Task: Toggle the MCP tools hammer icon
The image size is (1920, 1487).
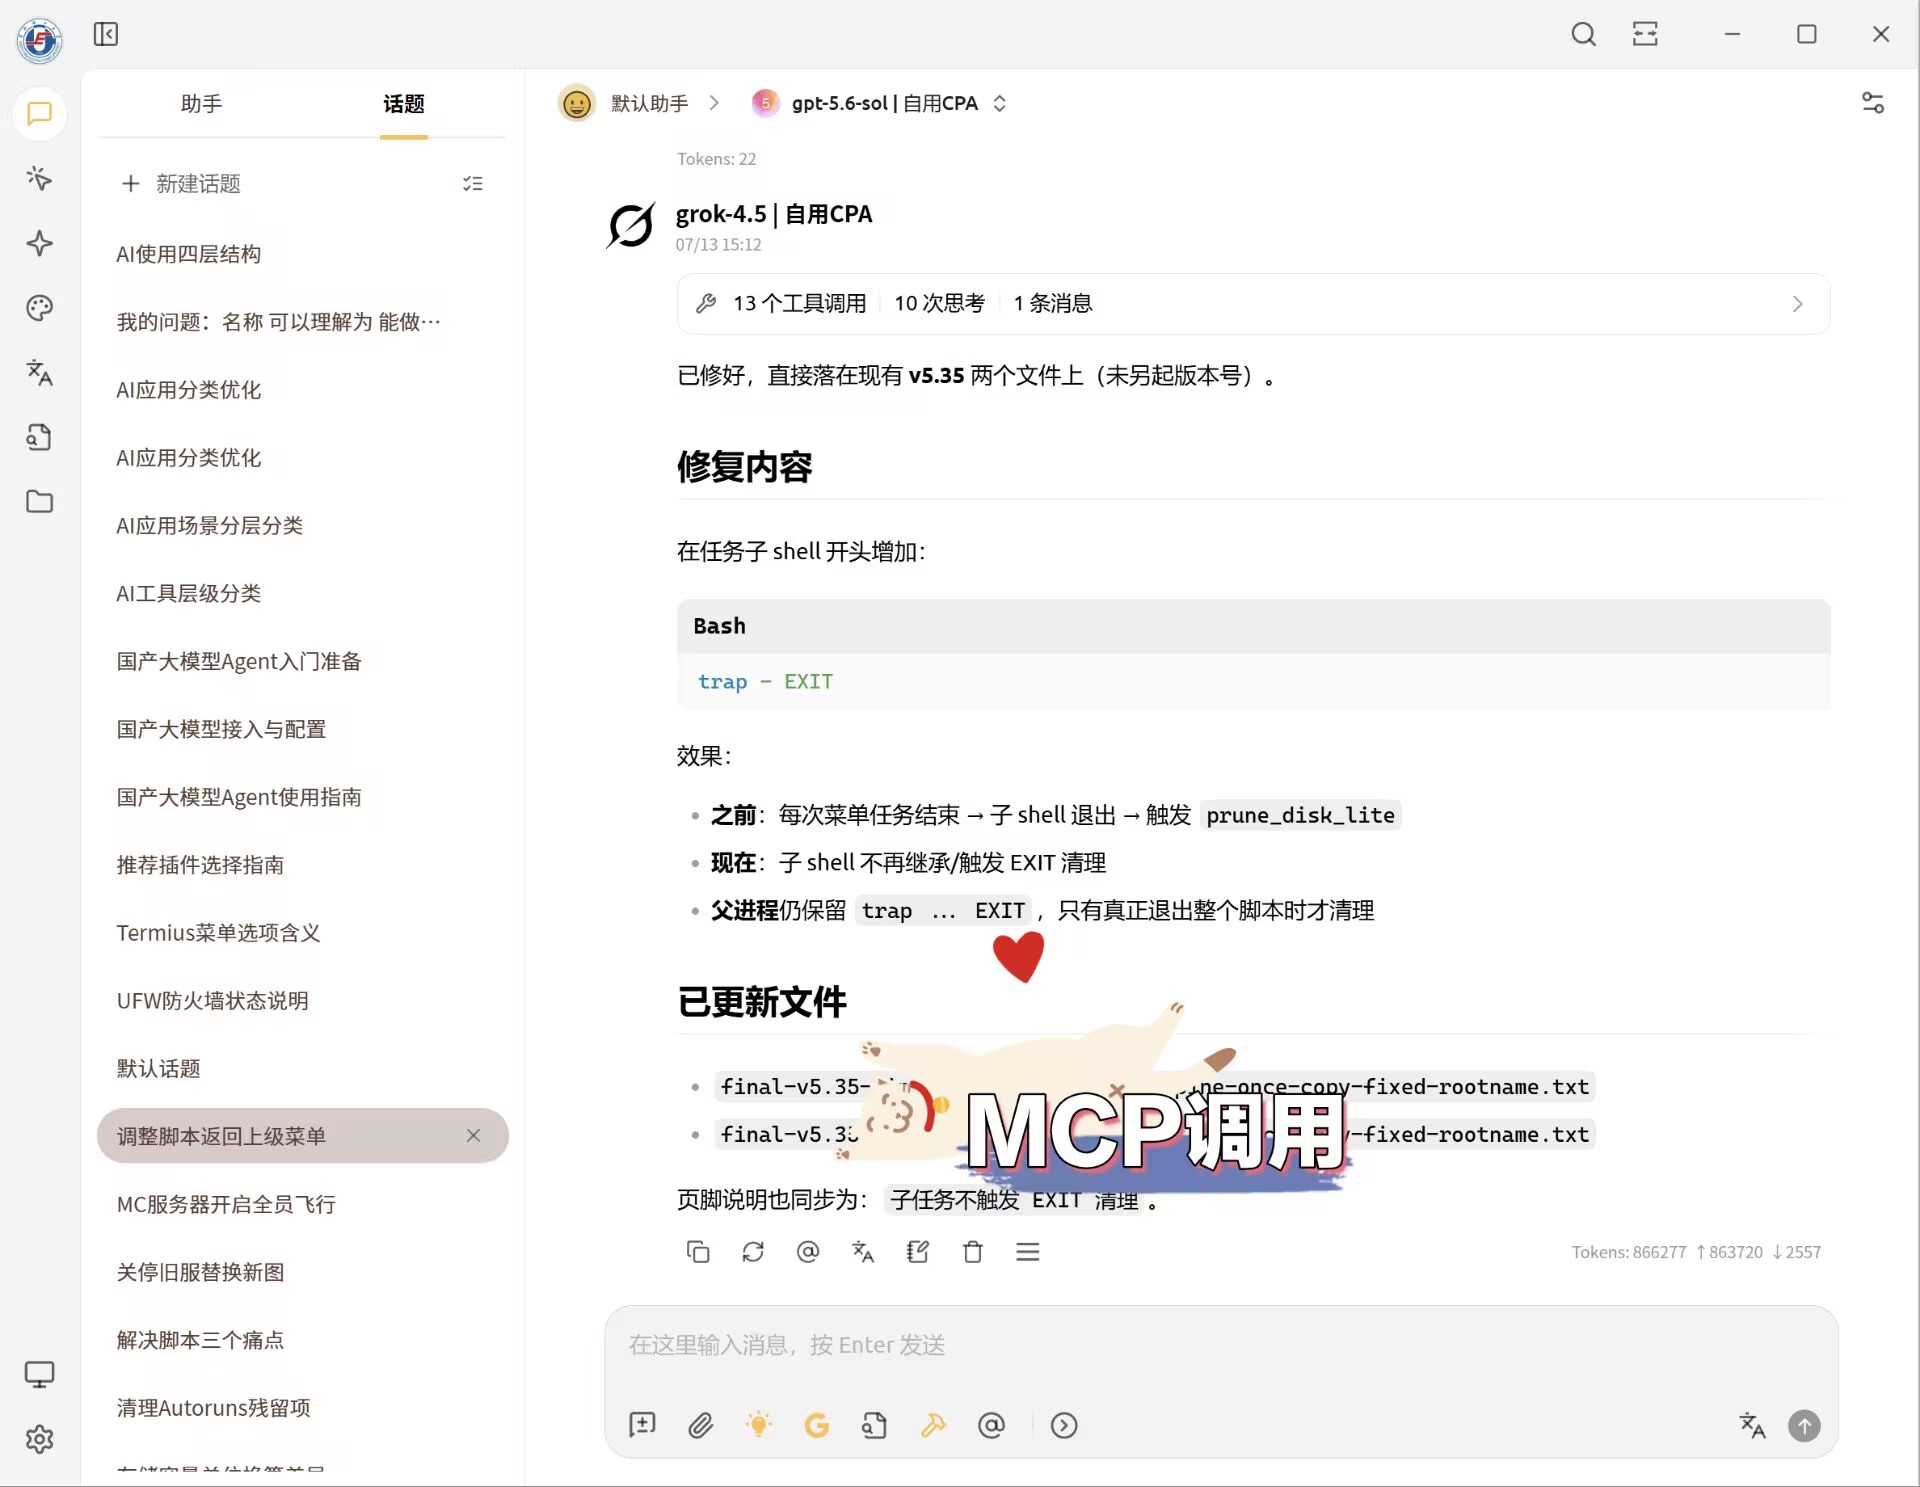Action: (x=933, y=1425)
